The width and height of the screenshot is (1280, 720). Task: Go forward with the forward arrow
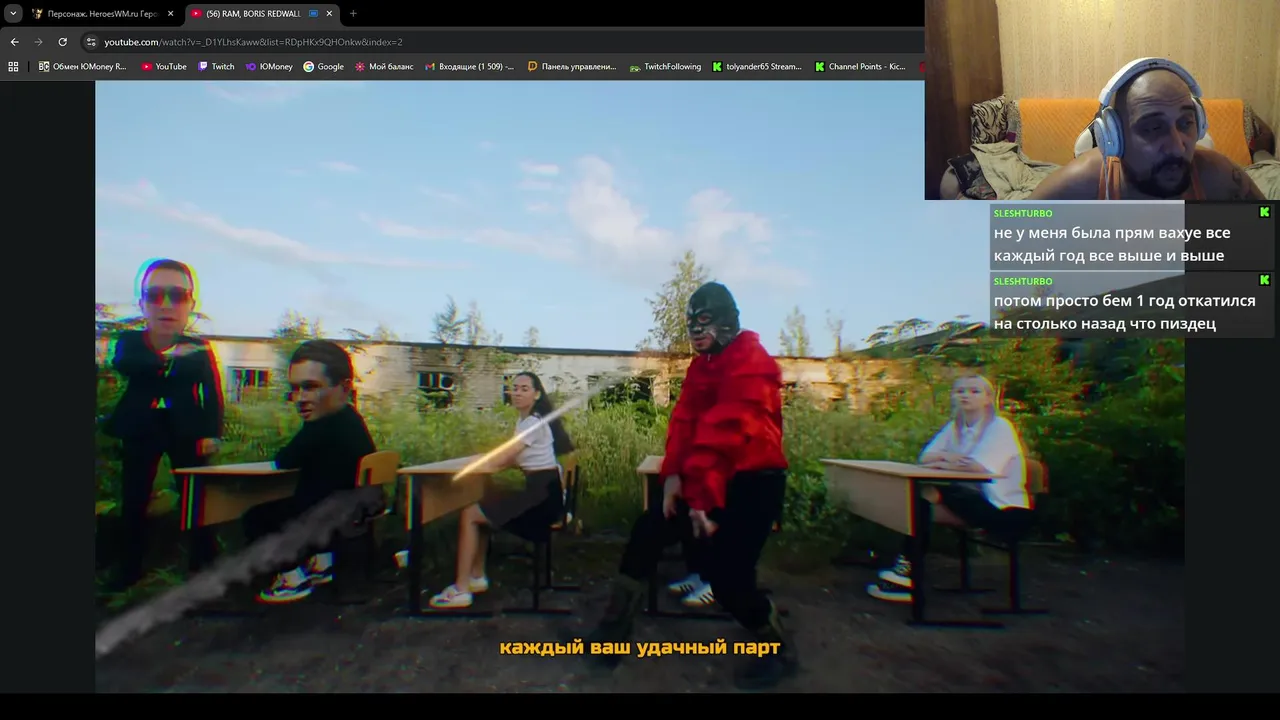pos(38,42)
